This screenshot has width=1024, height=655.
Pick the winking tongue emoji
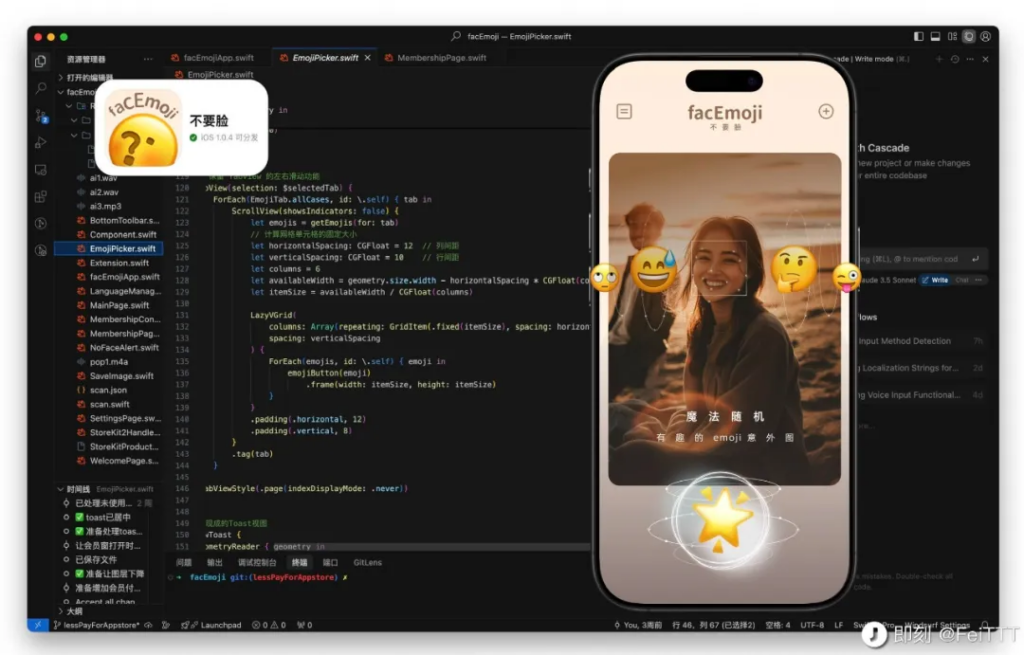pos(846,278)
